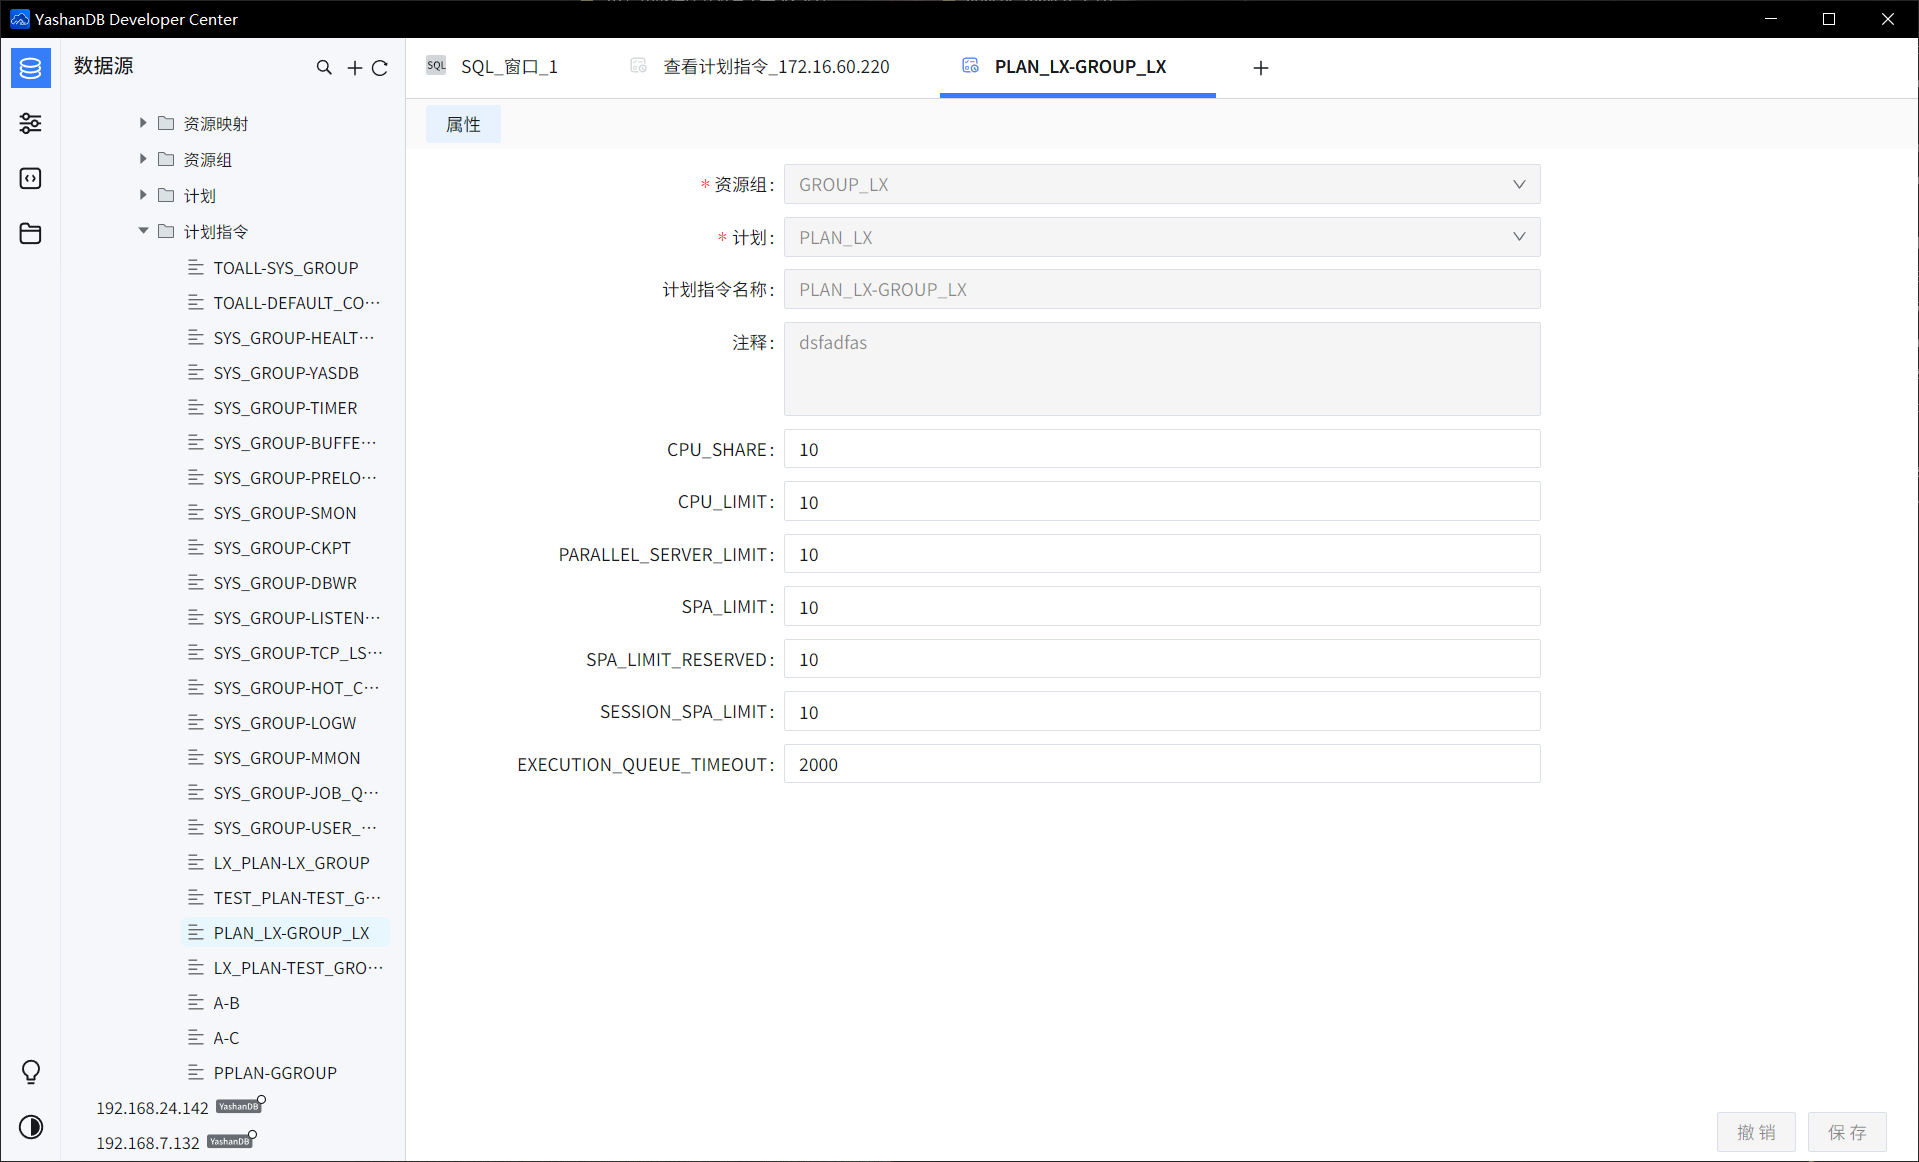
Task: Click the list icon beside TOALL-SYS_GROUP
Action: [x=196, y=267]
